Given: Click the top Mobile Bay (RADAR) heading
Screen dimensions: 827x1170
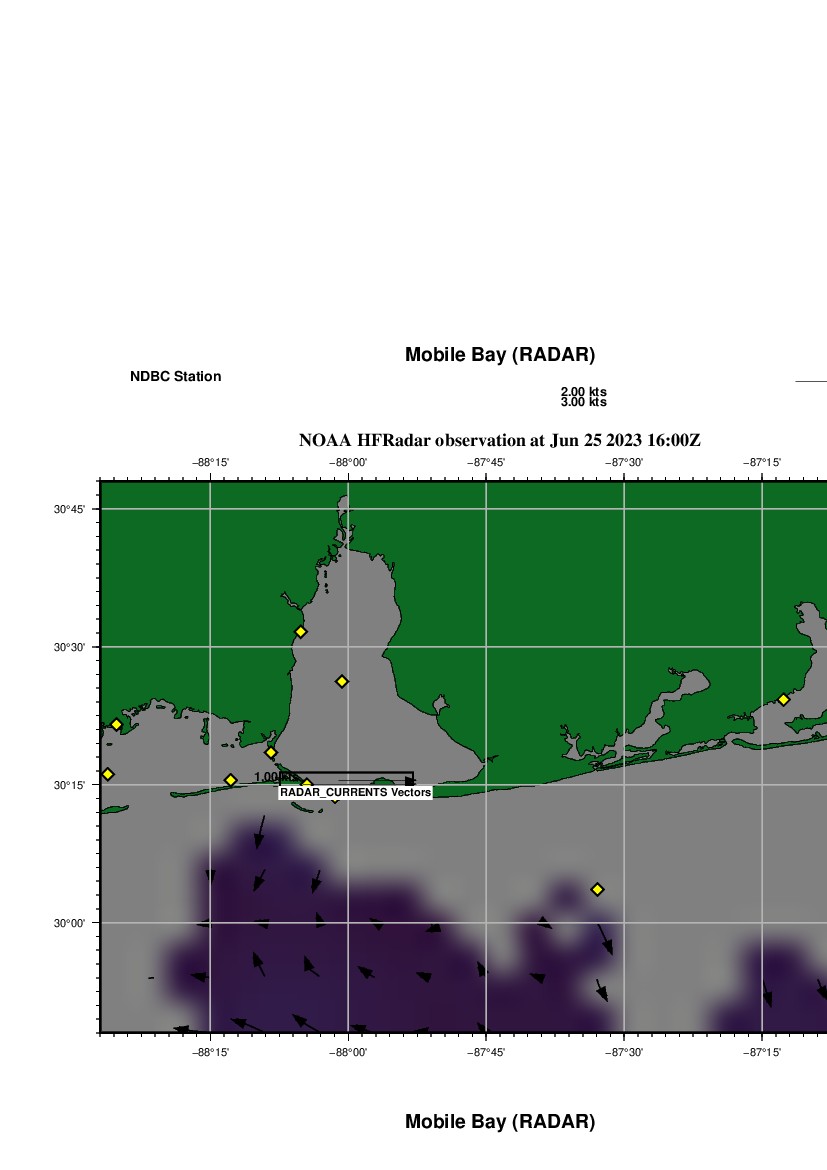Looking at the screenshot, I should click(499, 355).
